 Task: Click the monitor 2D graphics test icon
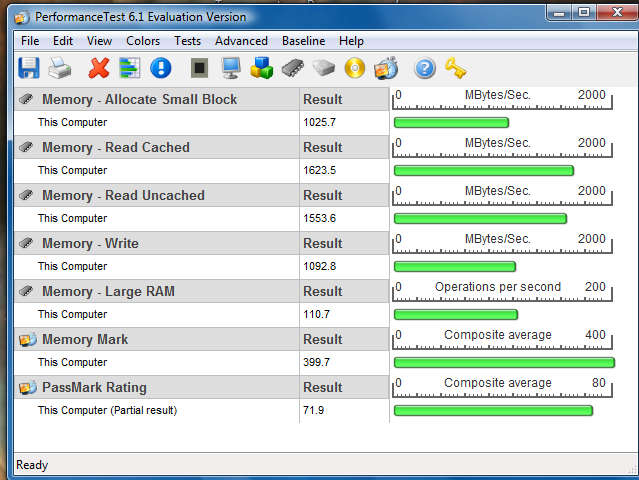pyautogui.click(x=231, y=68)
